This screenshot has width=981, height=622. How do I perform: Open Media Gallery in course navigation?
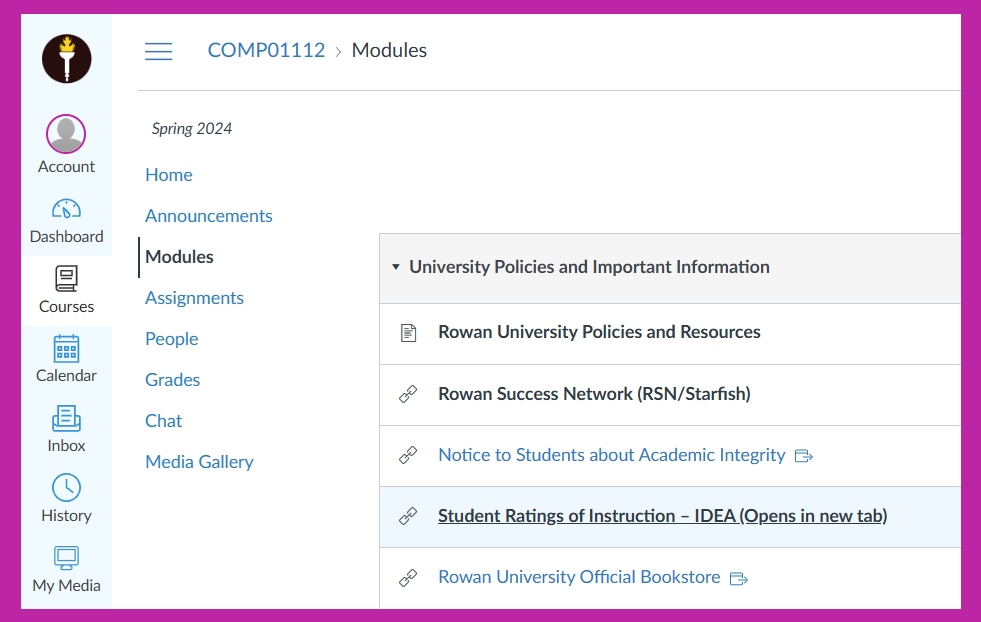(199, 462)
